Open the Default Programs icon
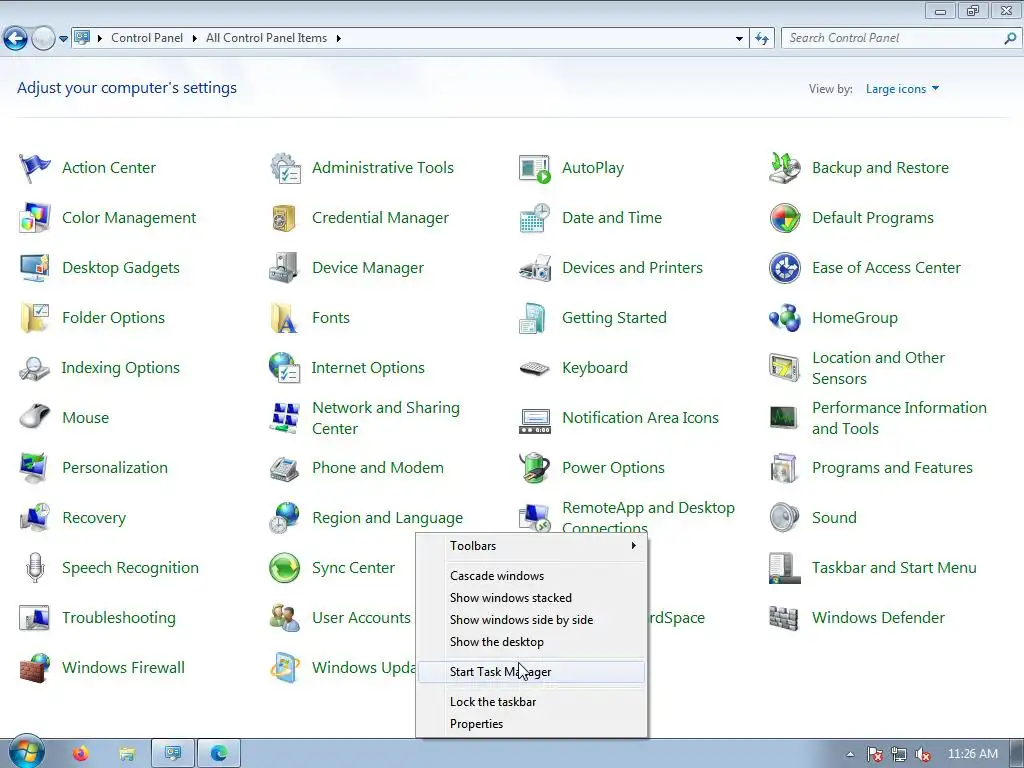Viewport: 1024px width, 768px height. 784,218
